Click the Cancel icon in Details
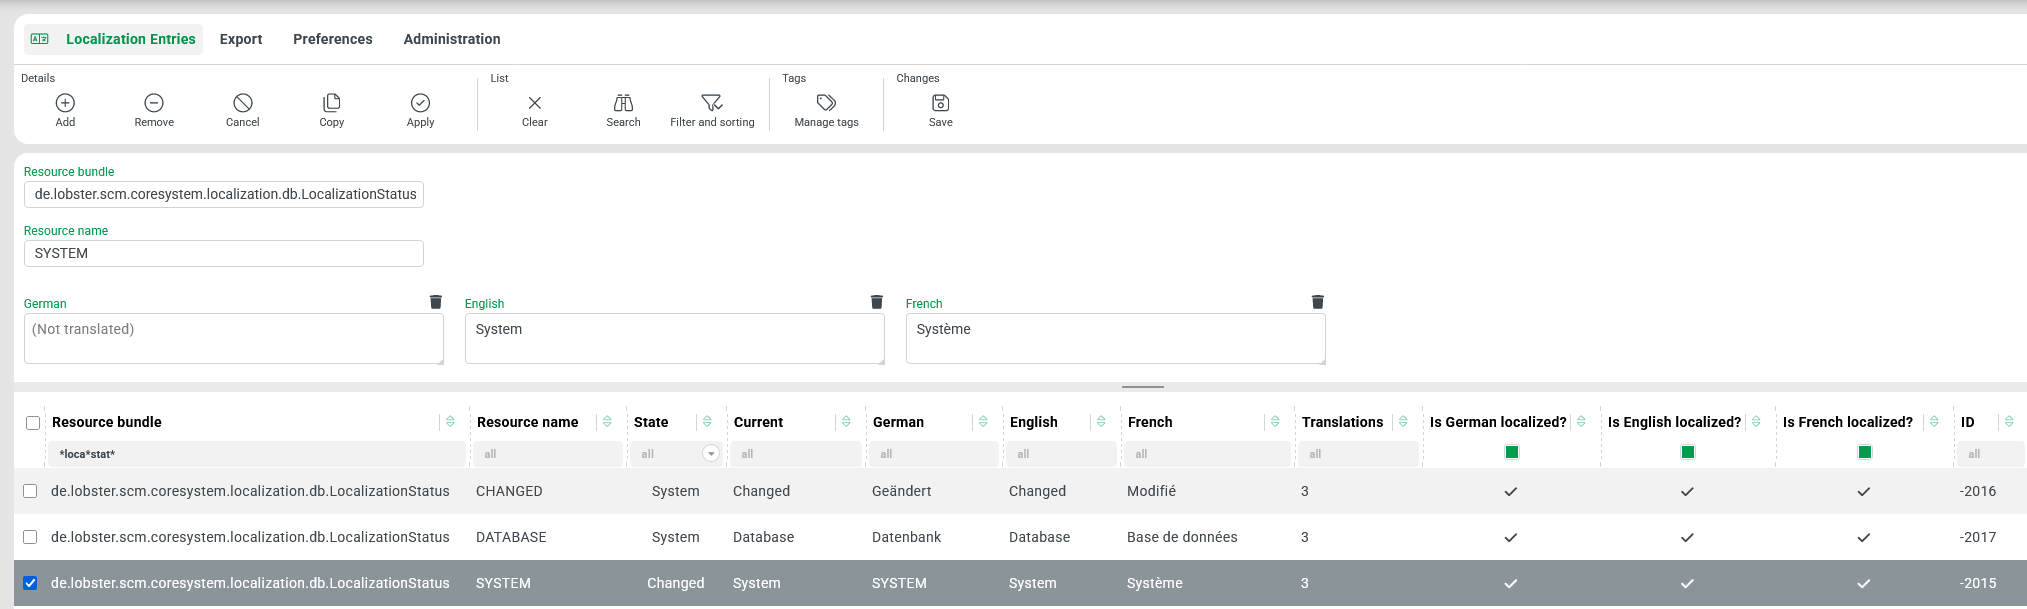 pos(242,103)
